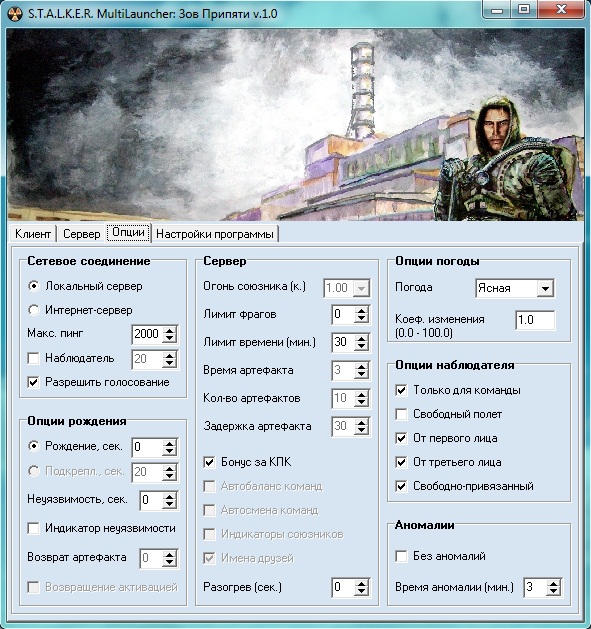Switch to the Клиент tab
Image resolution: width=591 pixels, height=629 pixels.
[33, 233]
